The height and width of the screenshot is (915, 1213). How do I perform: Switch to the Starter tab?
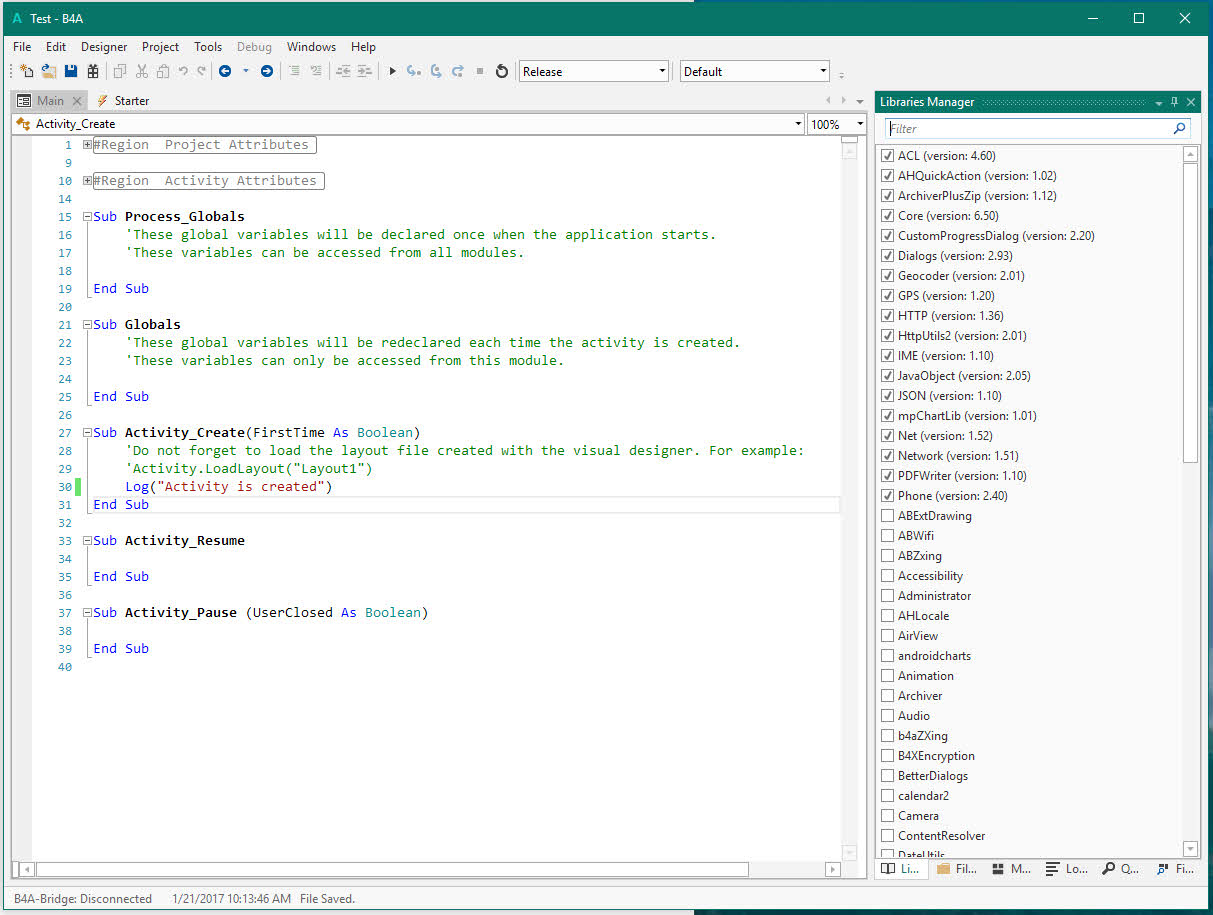click(123, 101)
